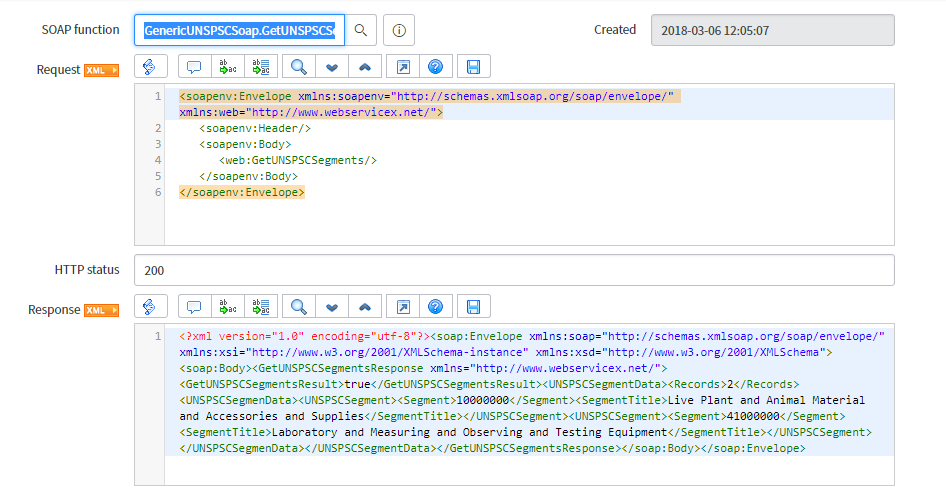Toggle syntax highlighting in Request toolbar
The image size is (946, 493).
tap(150, 67)
